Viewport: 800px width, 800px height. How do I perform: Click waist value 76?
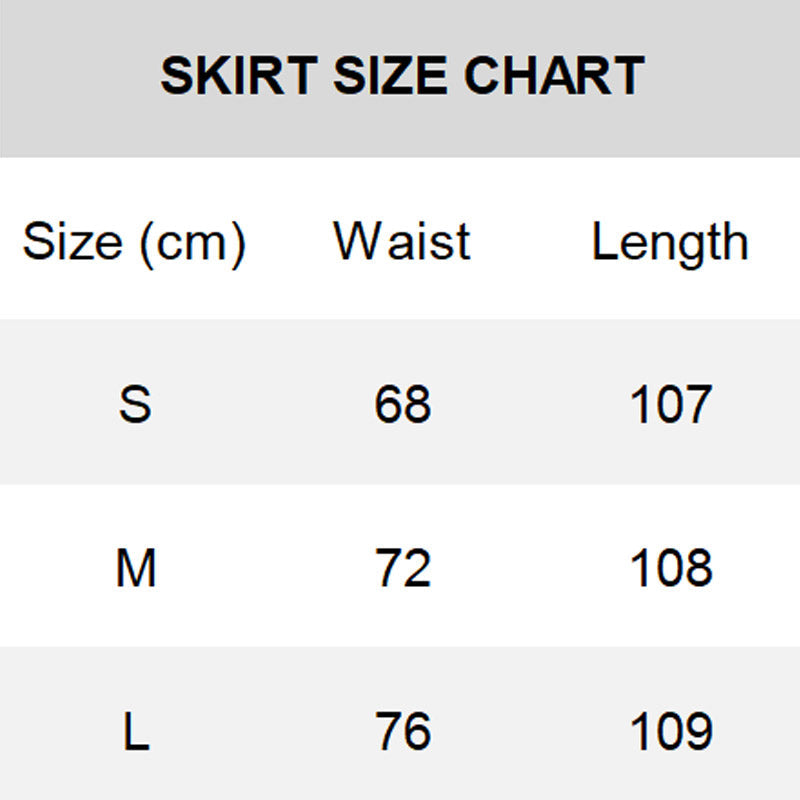tap(403, 732)
